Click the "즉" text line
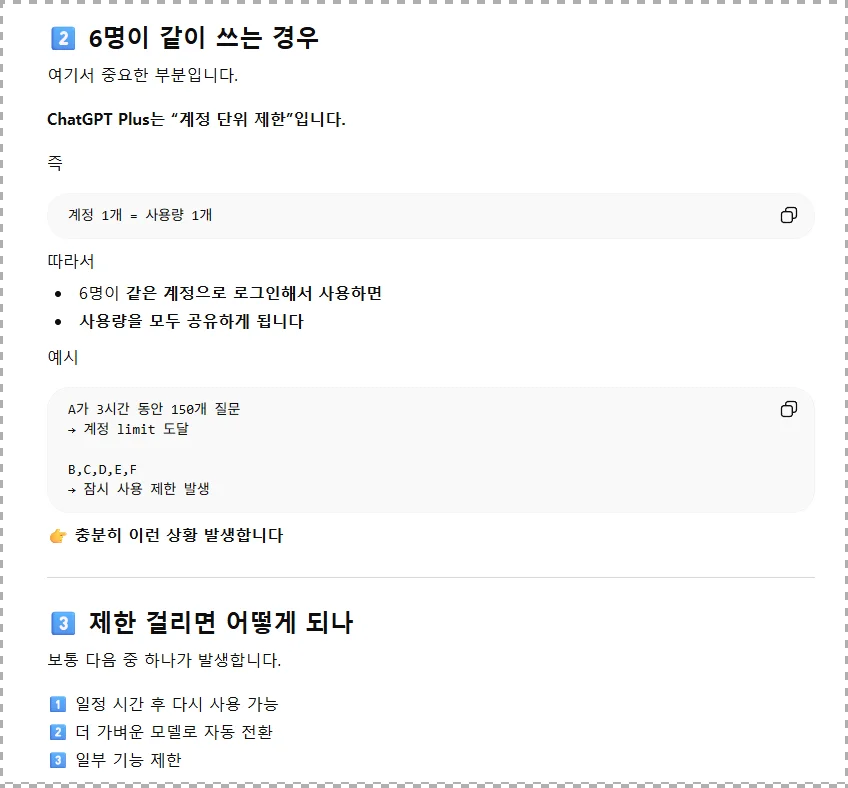 tap(55, 163)
